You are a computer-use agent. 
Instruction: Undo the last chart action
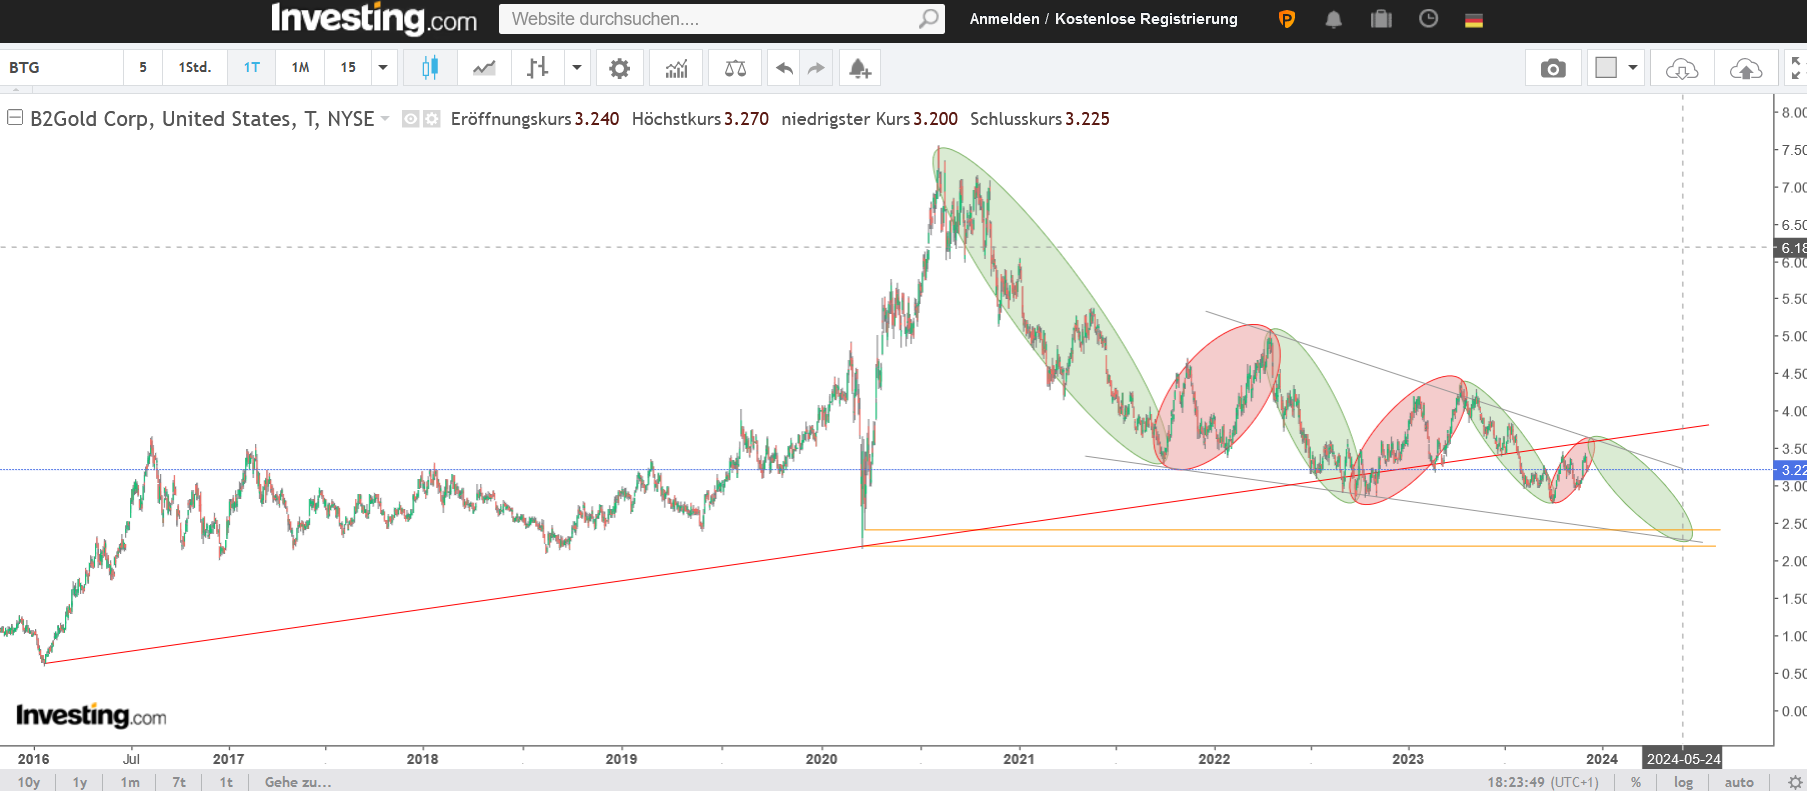(785, 68)
